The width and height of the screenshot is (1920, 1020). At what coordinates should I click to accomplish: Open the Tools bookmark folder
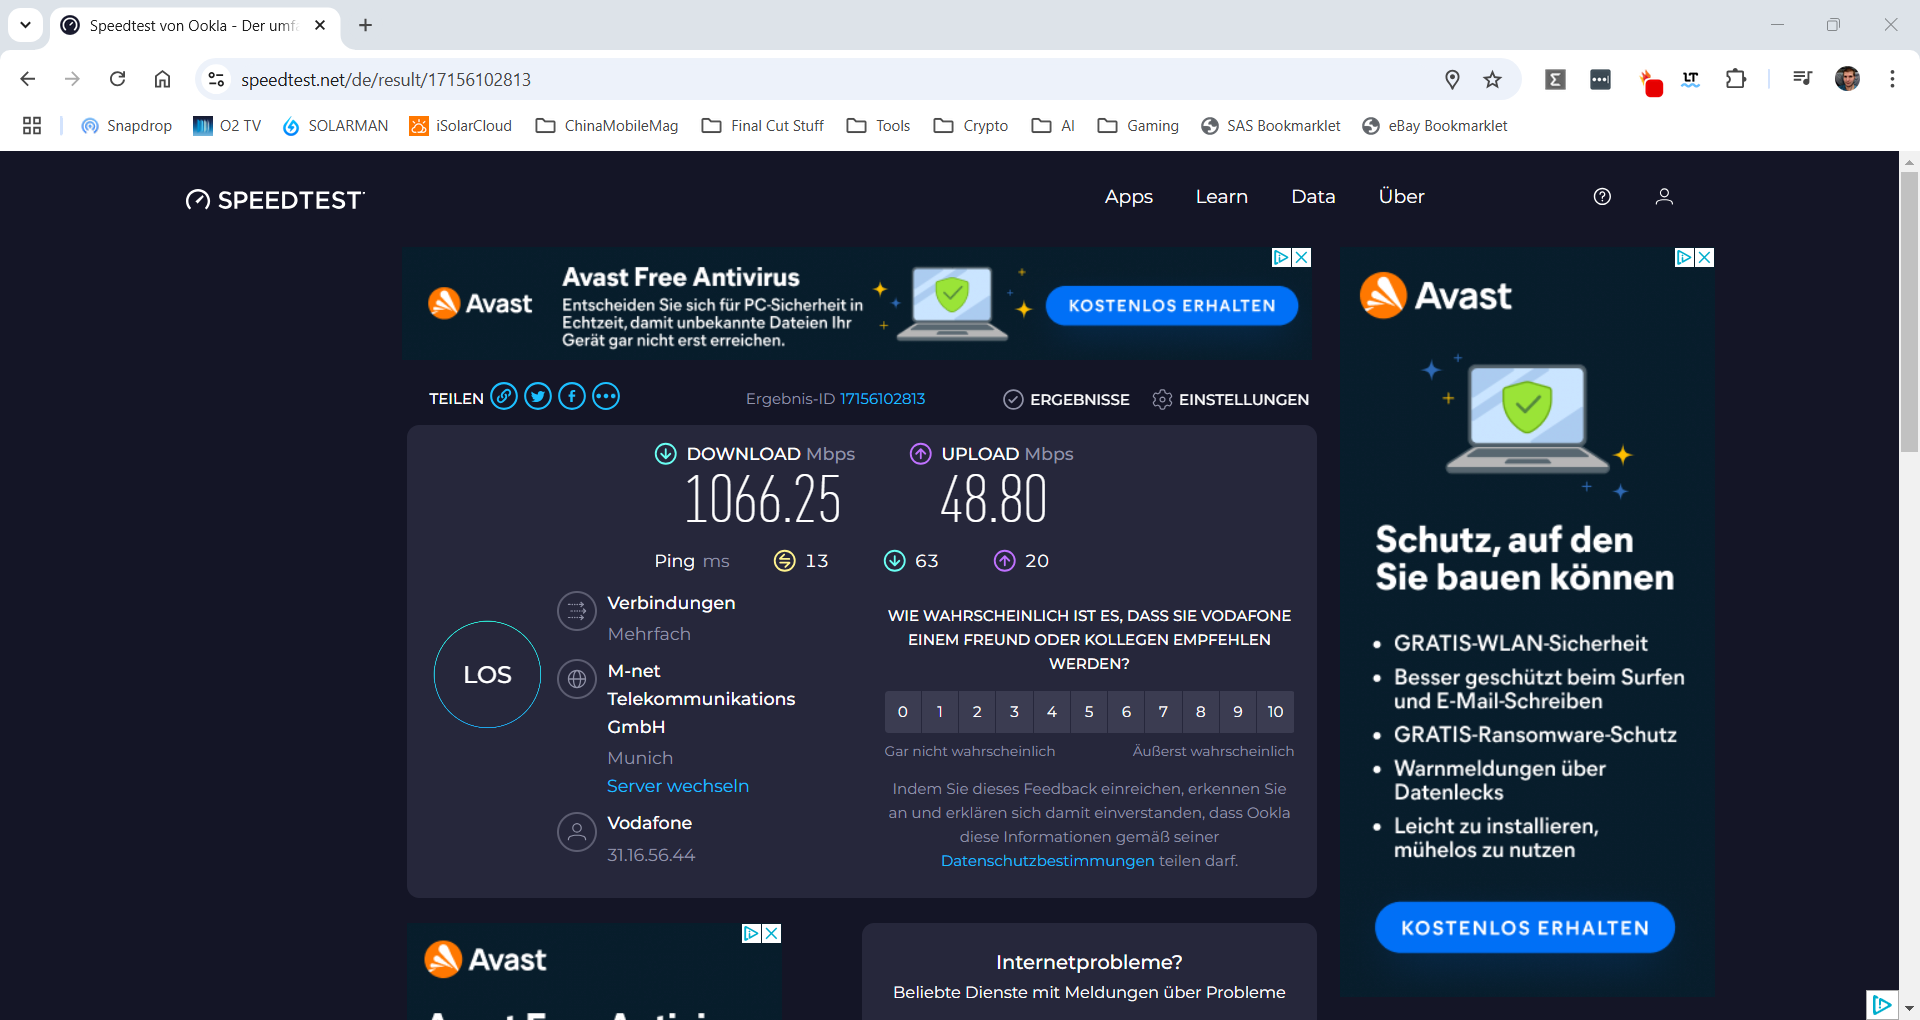click(878, 126)
